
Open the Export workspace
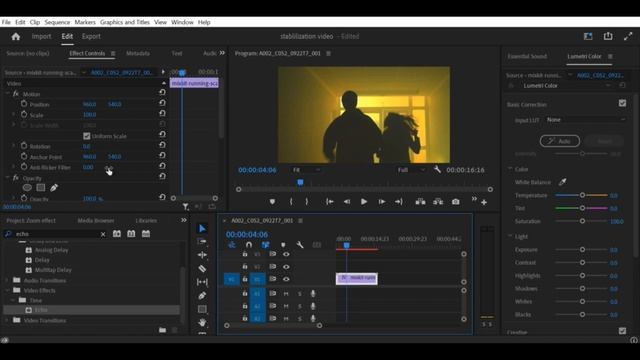point(91,36)
